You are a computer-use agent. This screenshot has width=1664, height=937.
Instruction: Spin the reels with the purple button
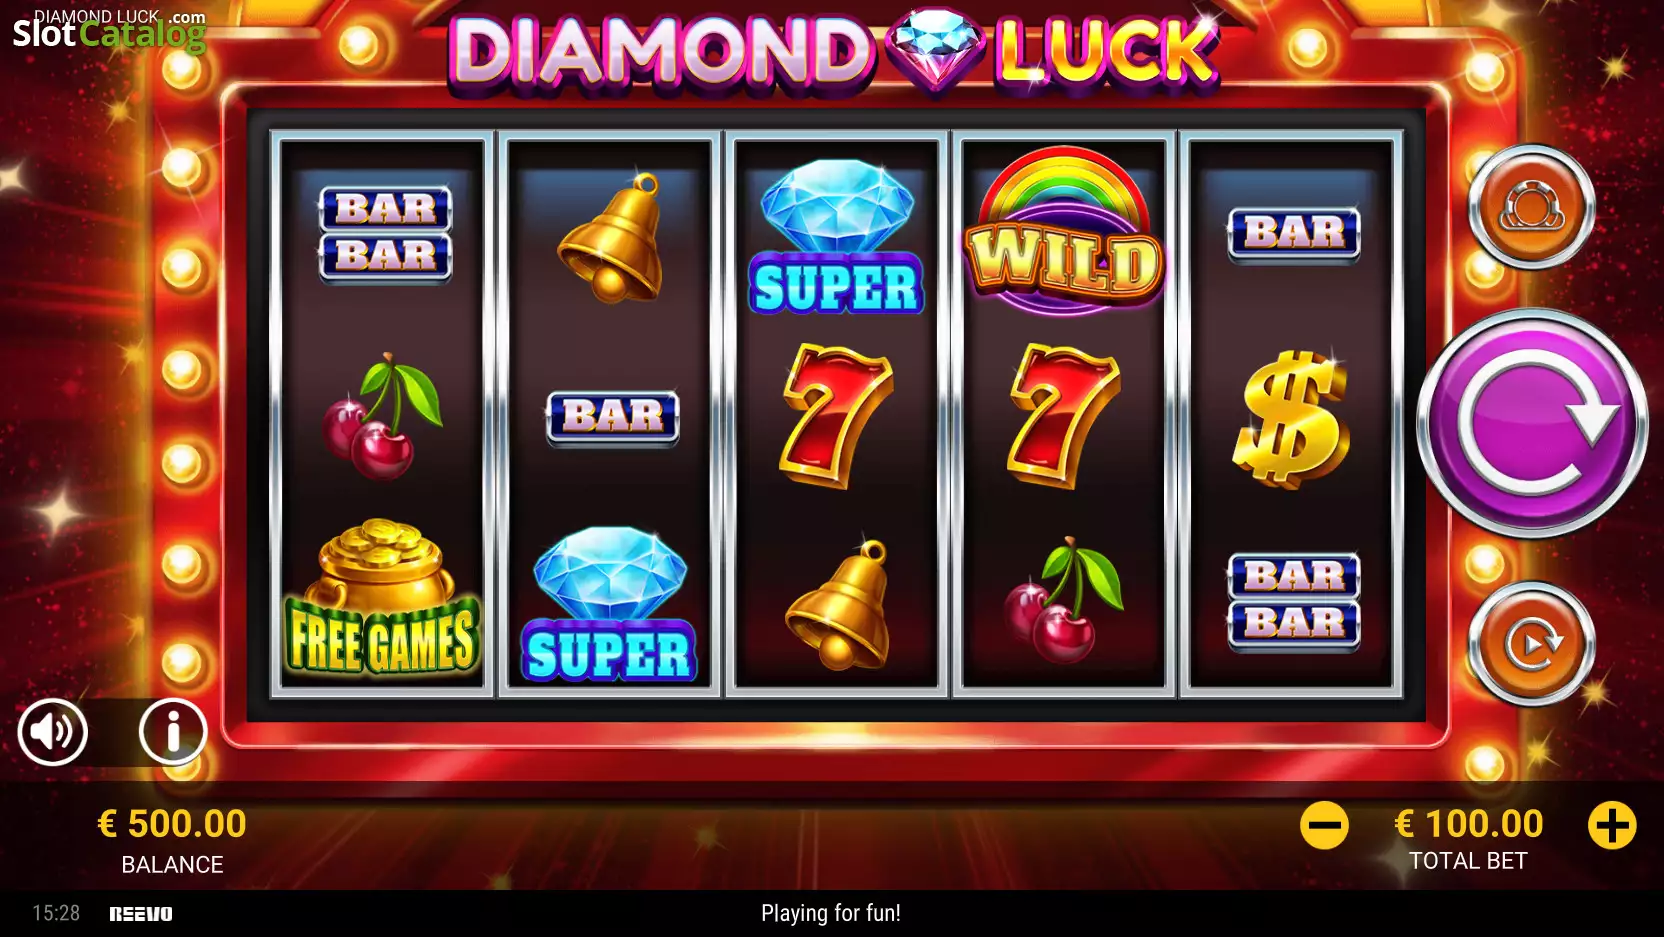click(x=1531, y=423)
